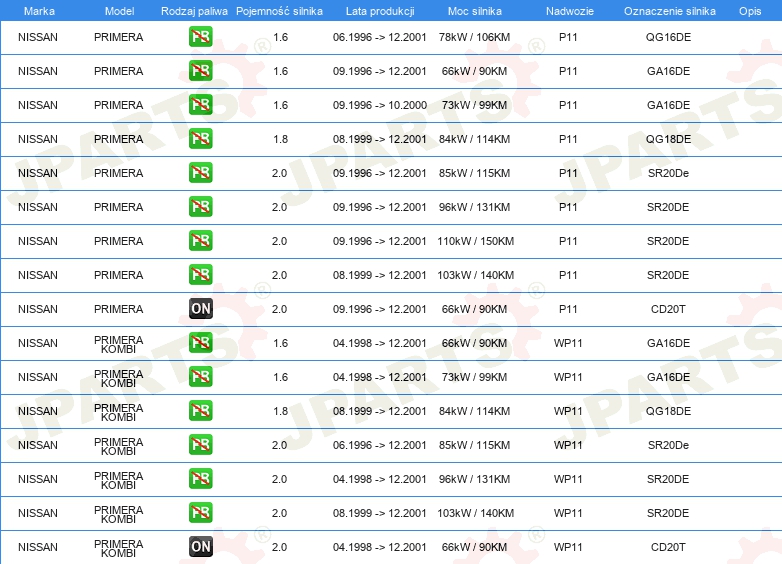Select 73kW / 99KM in the WP11 row
This screenshot has width=782, height=564.
point(474,377)
